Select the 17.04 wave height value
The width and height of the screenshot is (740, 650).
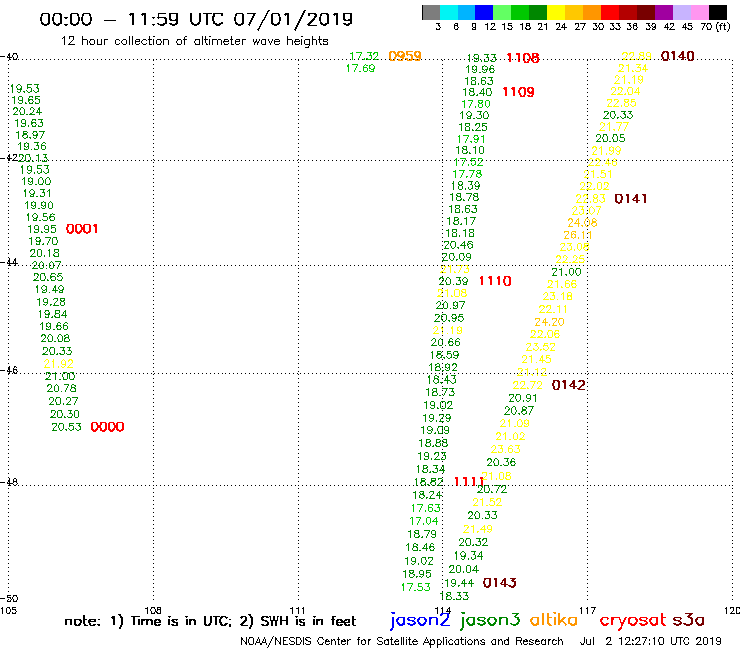click(423, 521)
